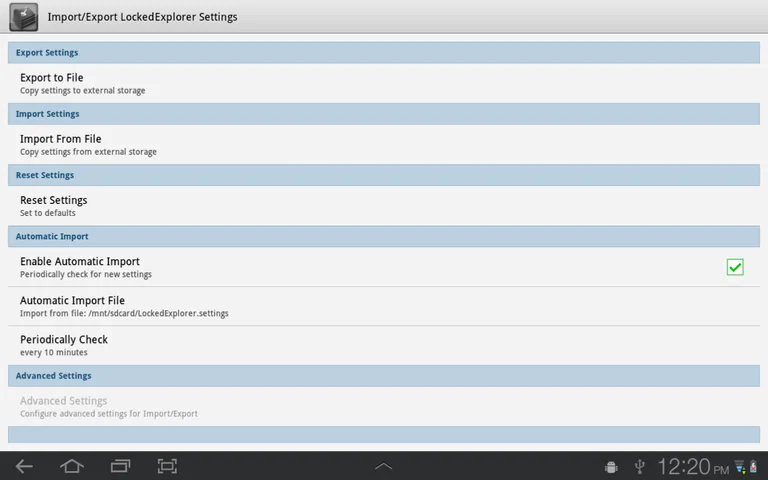Click 'every 10 minutes' text
The width and height of the screenshot is (768, 480).
click(53, 353)
